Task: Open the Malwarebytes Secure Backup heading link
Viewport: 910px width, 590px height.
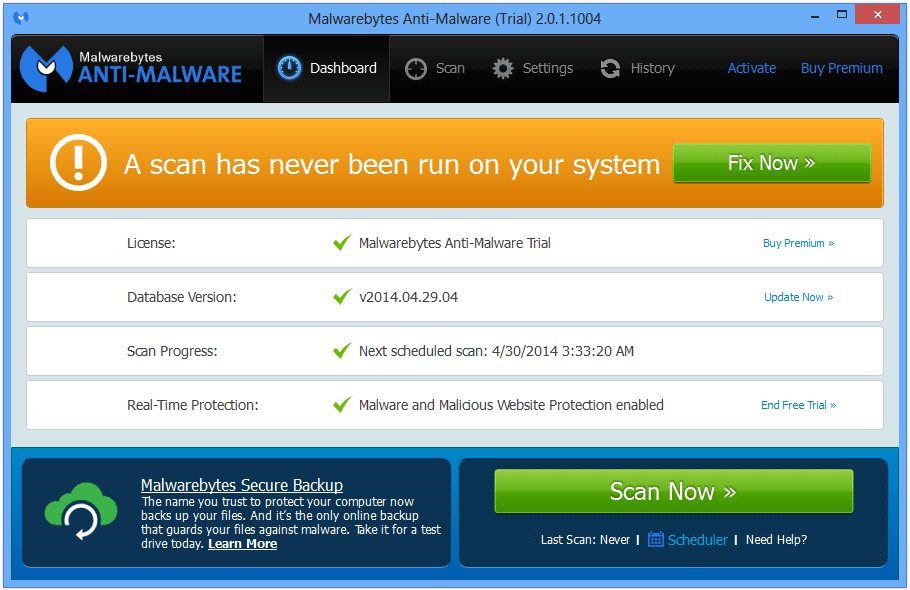Action: tap(242, 485)
